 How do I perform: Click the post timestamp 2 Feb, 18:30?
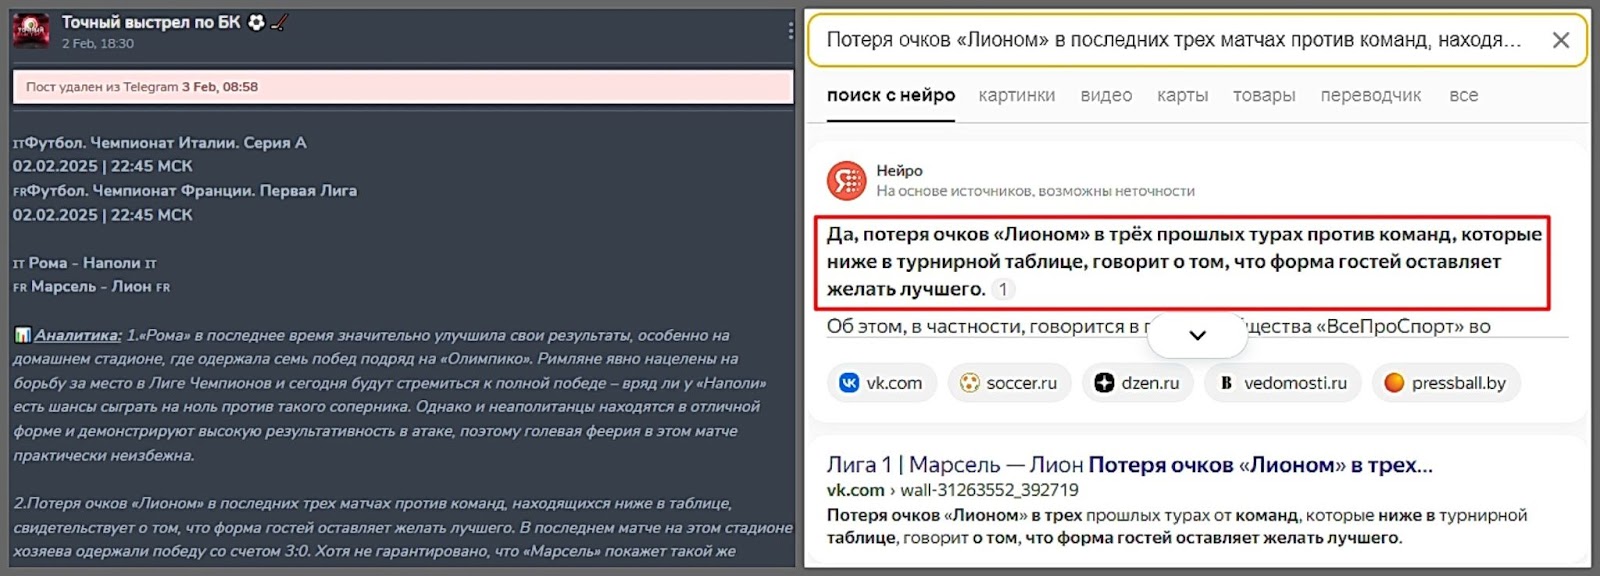point(98,44)
